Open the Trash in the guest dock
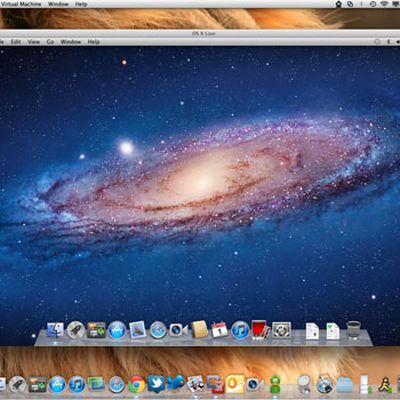Screen dimensions: 400x400 353,330
